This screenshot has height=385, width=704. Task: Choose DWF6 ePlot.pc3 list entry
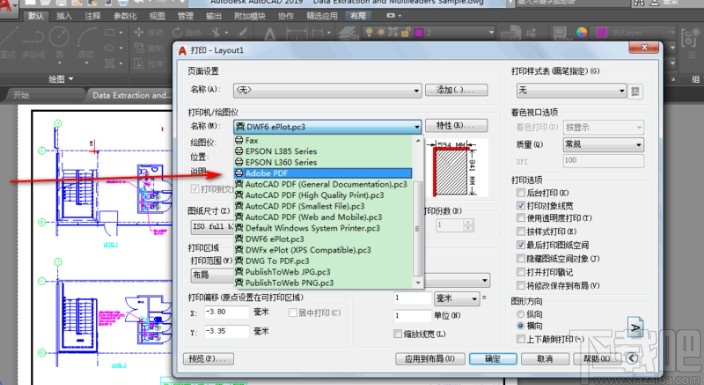(x=322, y=239)
